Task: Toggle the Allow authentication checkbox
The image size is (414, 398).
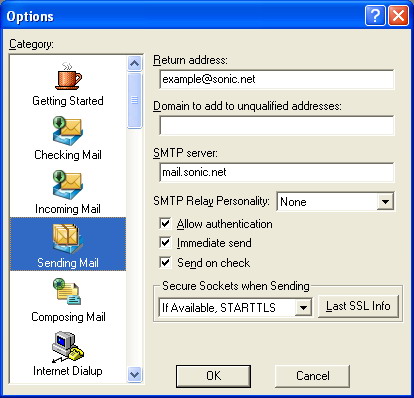Action: pos(165,223)
